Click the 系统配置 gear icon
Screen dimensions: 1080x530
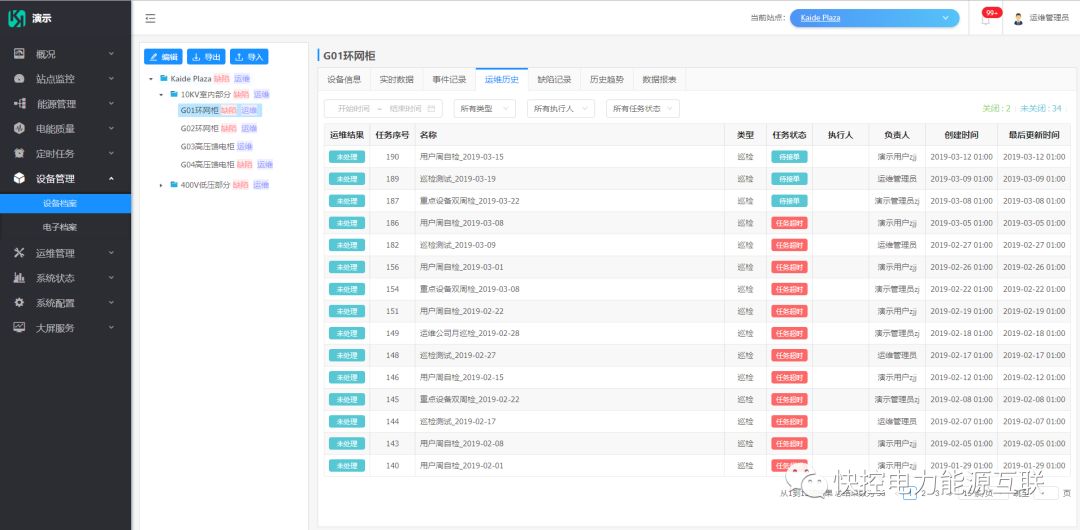point(19,303)
